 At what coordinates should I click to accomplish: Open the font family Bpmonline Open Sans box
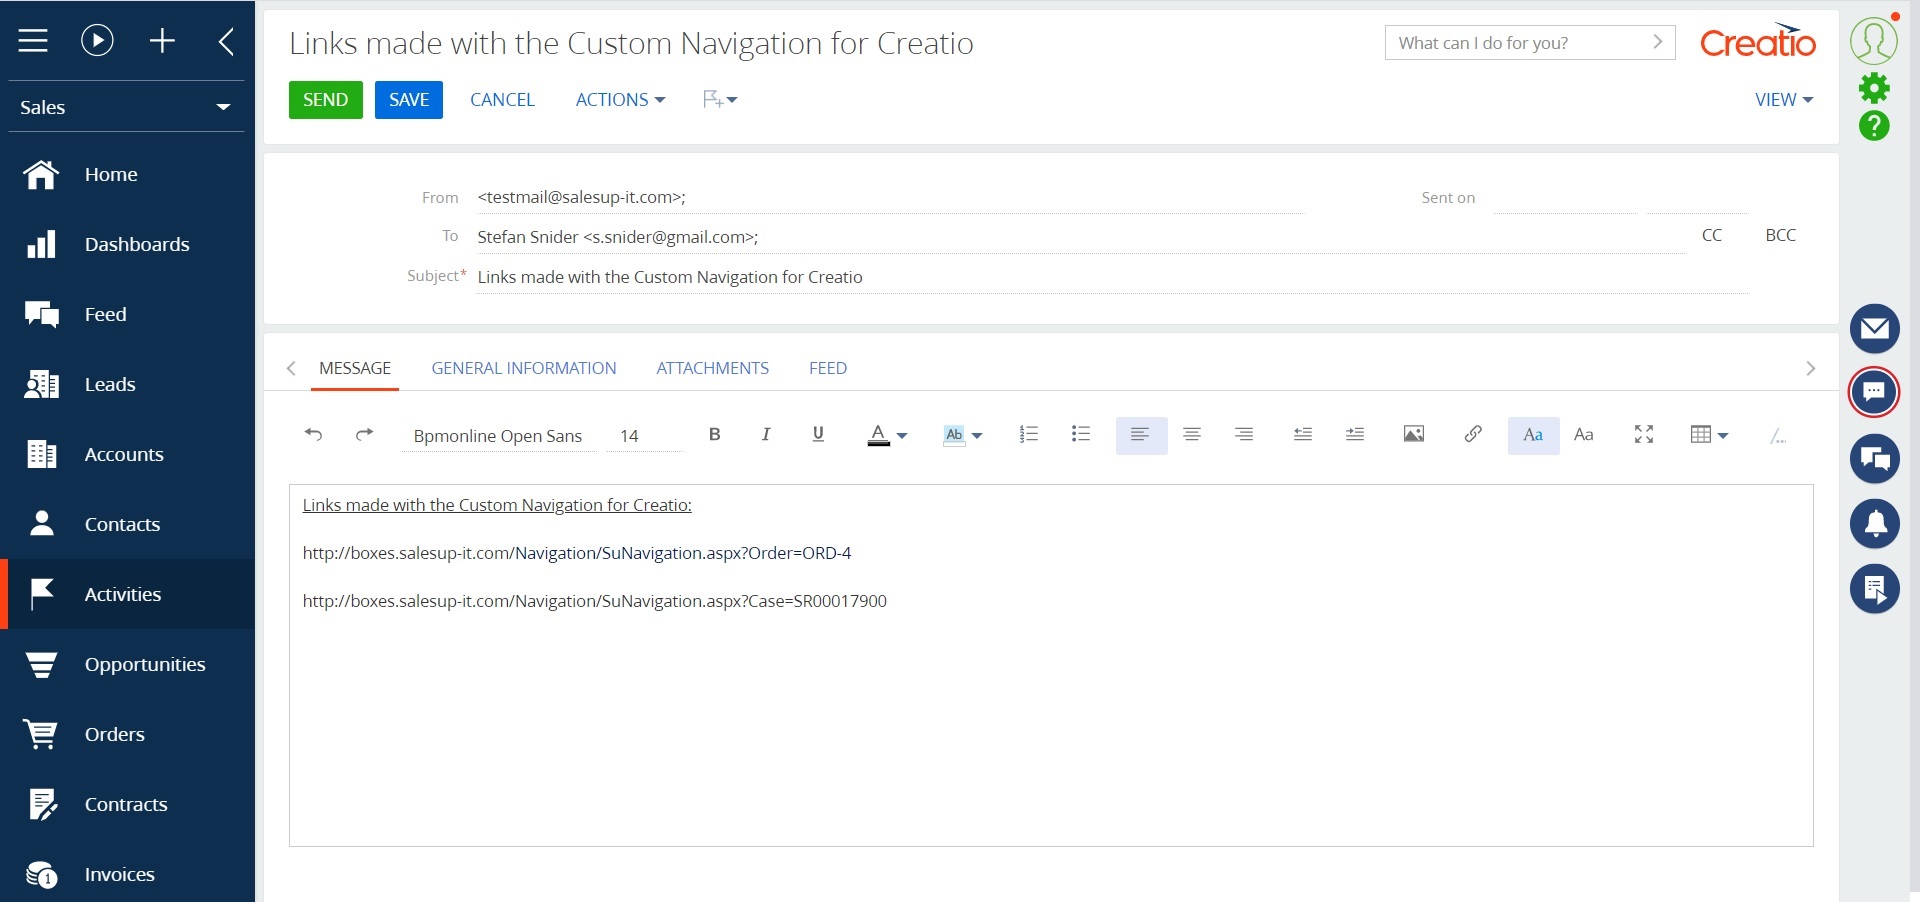(498, 436)
